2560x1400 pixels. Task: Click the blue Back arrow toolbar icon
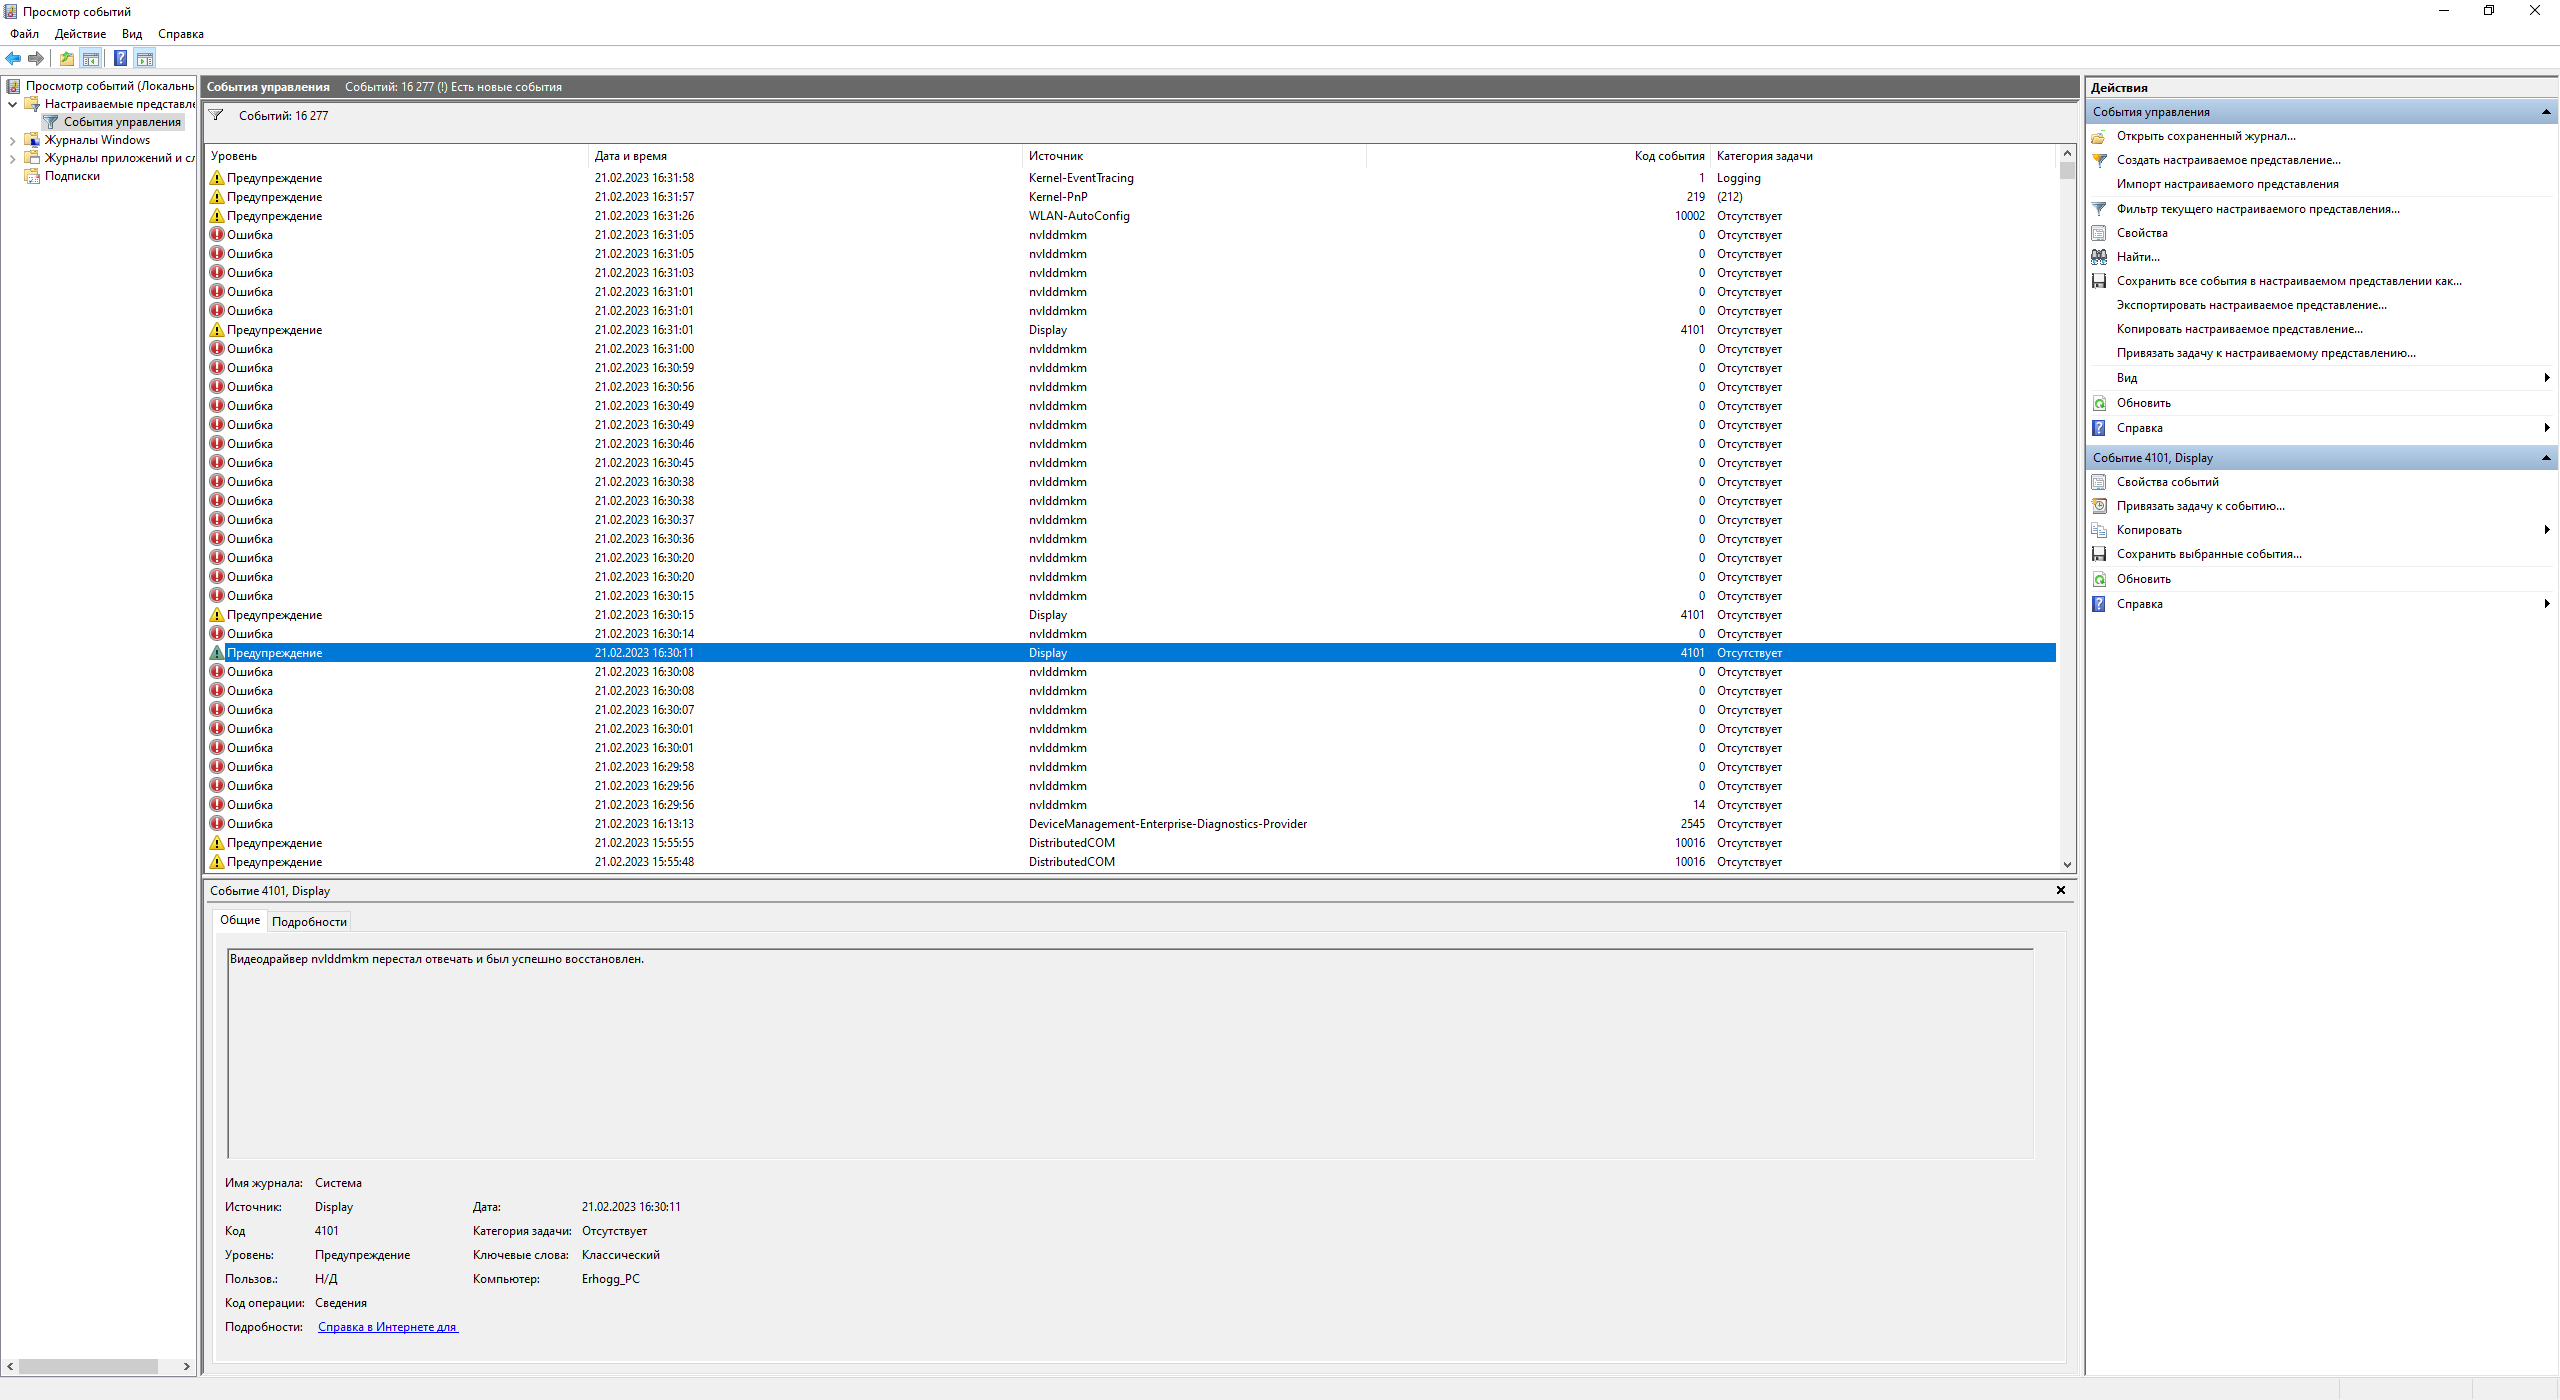(13, 58)
